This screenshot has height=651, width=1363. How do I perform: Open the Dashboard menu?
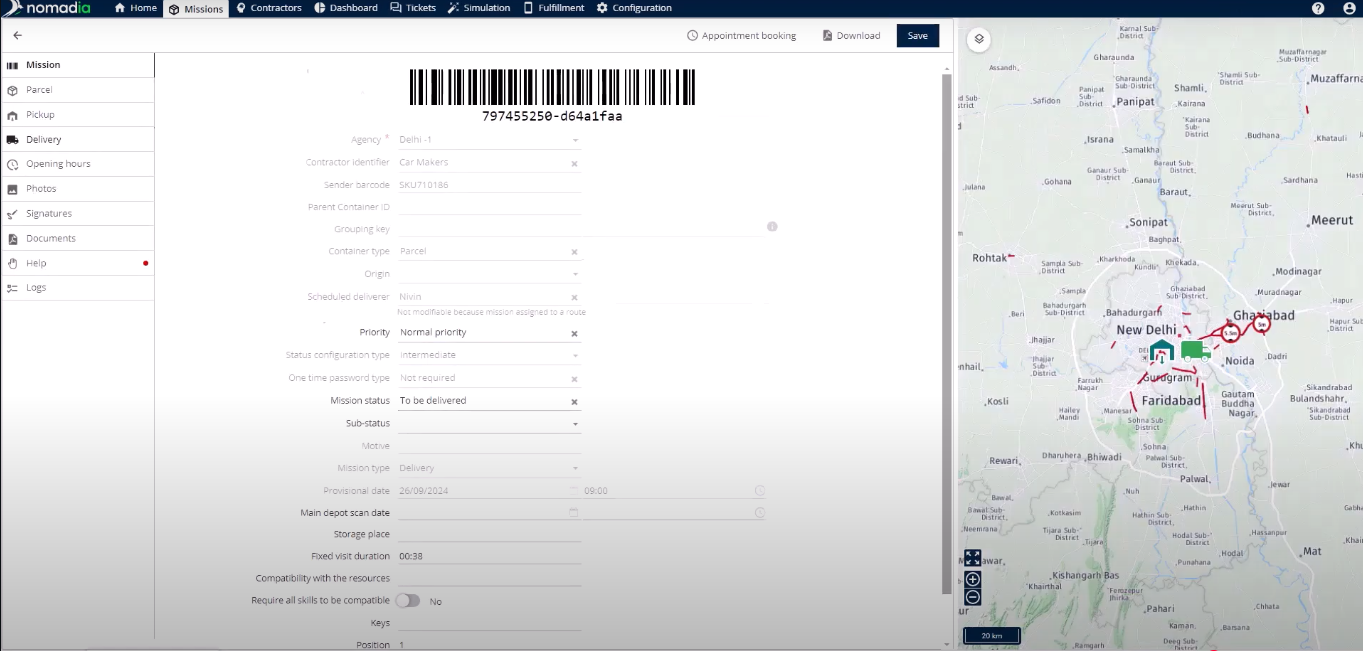(x=346, y=8)
